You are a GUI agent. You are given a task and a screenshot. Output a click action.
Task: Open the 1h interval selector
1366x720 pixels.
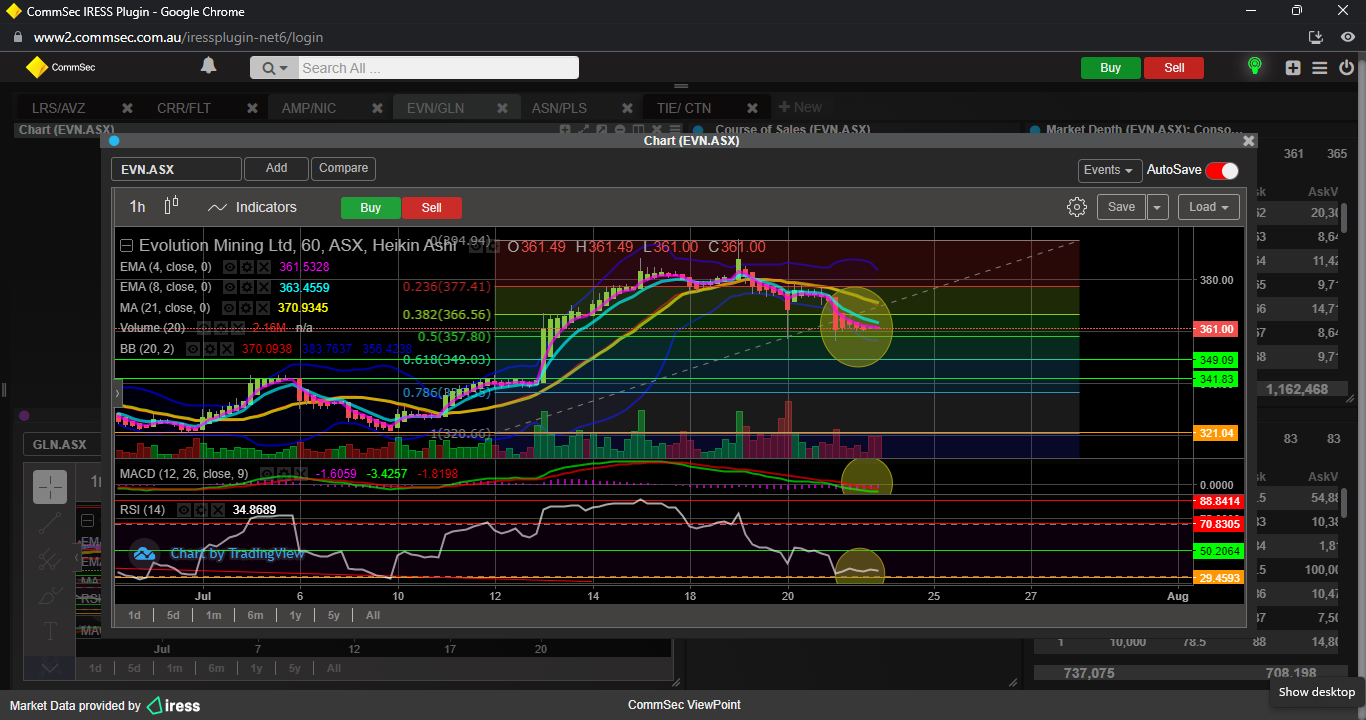pyautogui.click(x=138, y=207)
